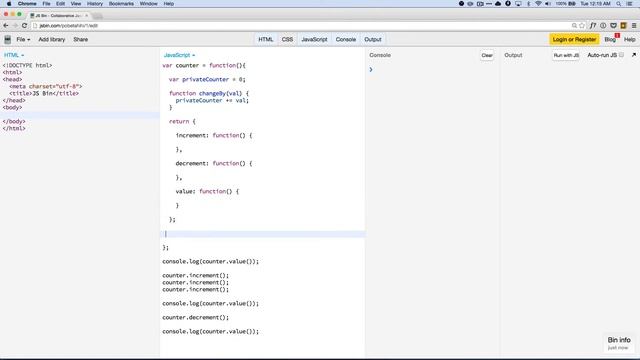The height and width of the screenshot is (360, 640).
Task: Click the Bluetooth icon in menu bar
Action: tap(529, 4)
